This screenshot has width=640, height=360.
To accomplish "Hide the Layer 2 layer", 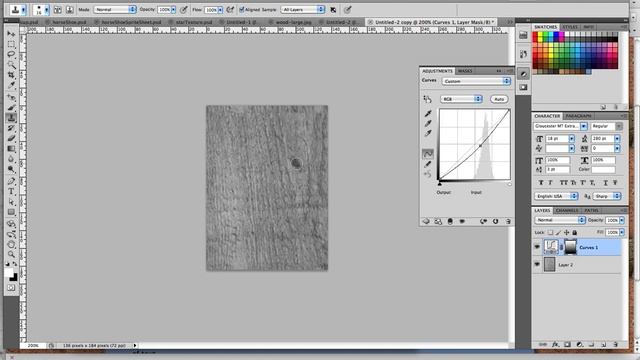I will (x=537, y=264).
